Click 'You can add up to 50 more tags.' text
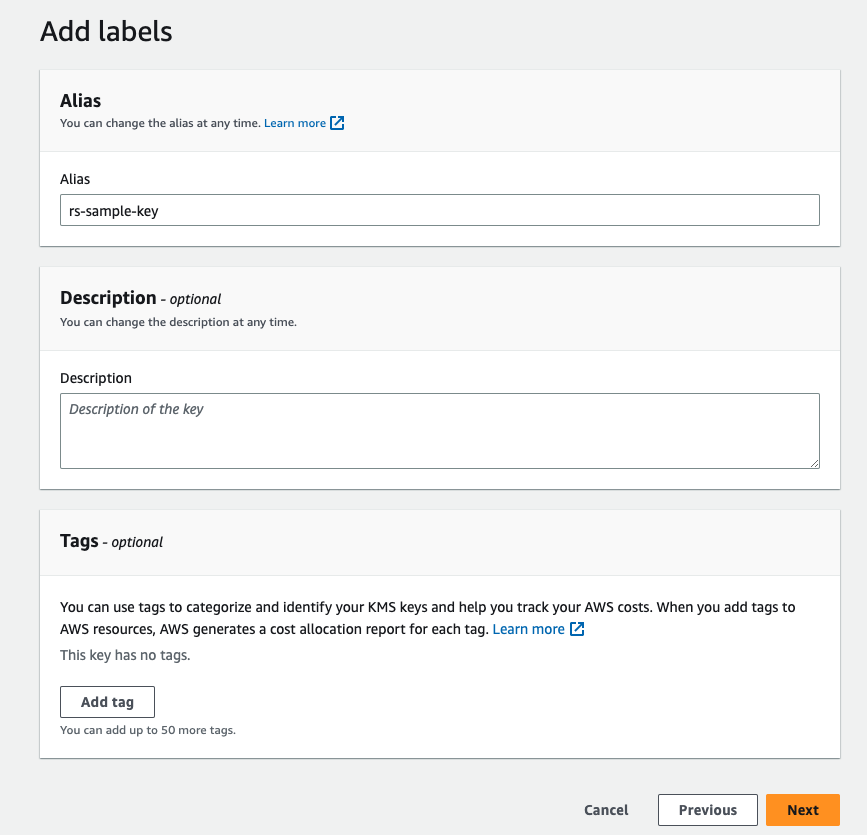This screenshot has width=867, height=835. pyautogui.click(x=148, y=730)
